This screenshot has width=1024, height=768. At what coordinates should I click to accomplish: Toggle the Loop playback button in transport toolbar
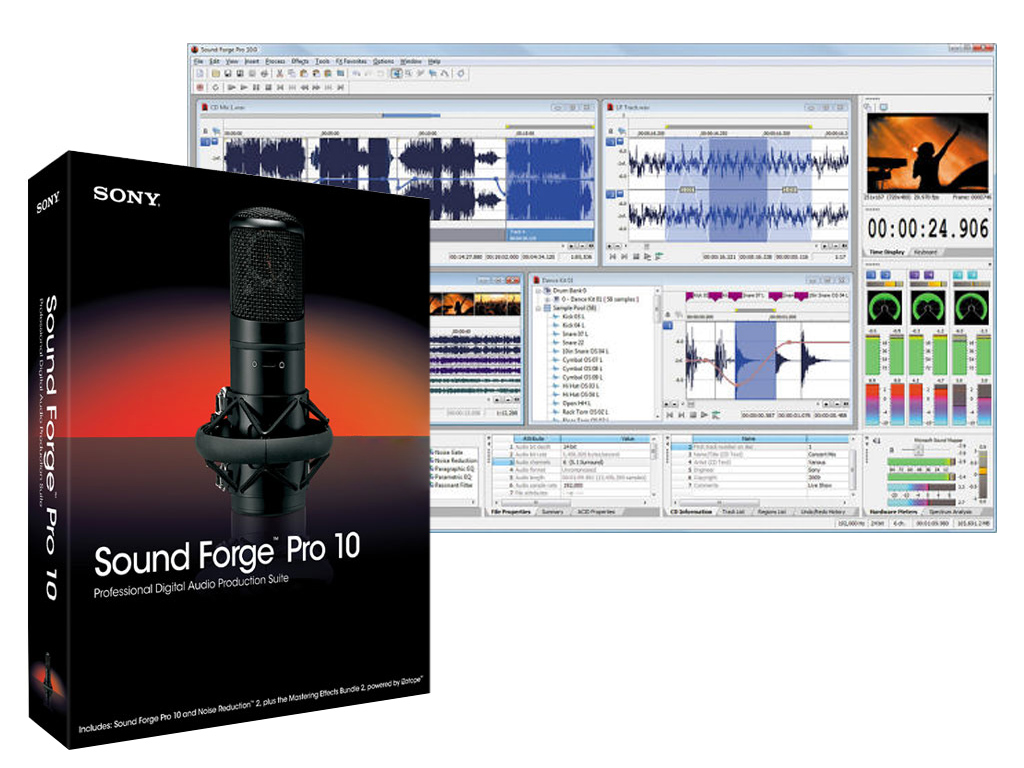click(x=215, y=87)
